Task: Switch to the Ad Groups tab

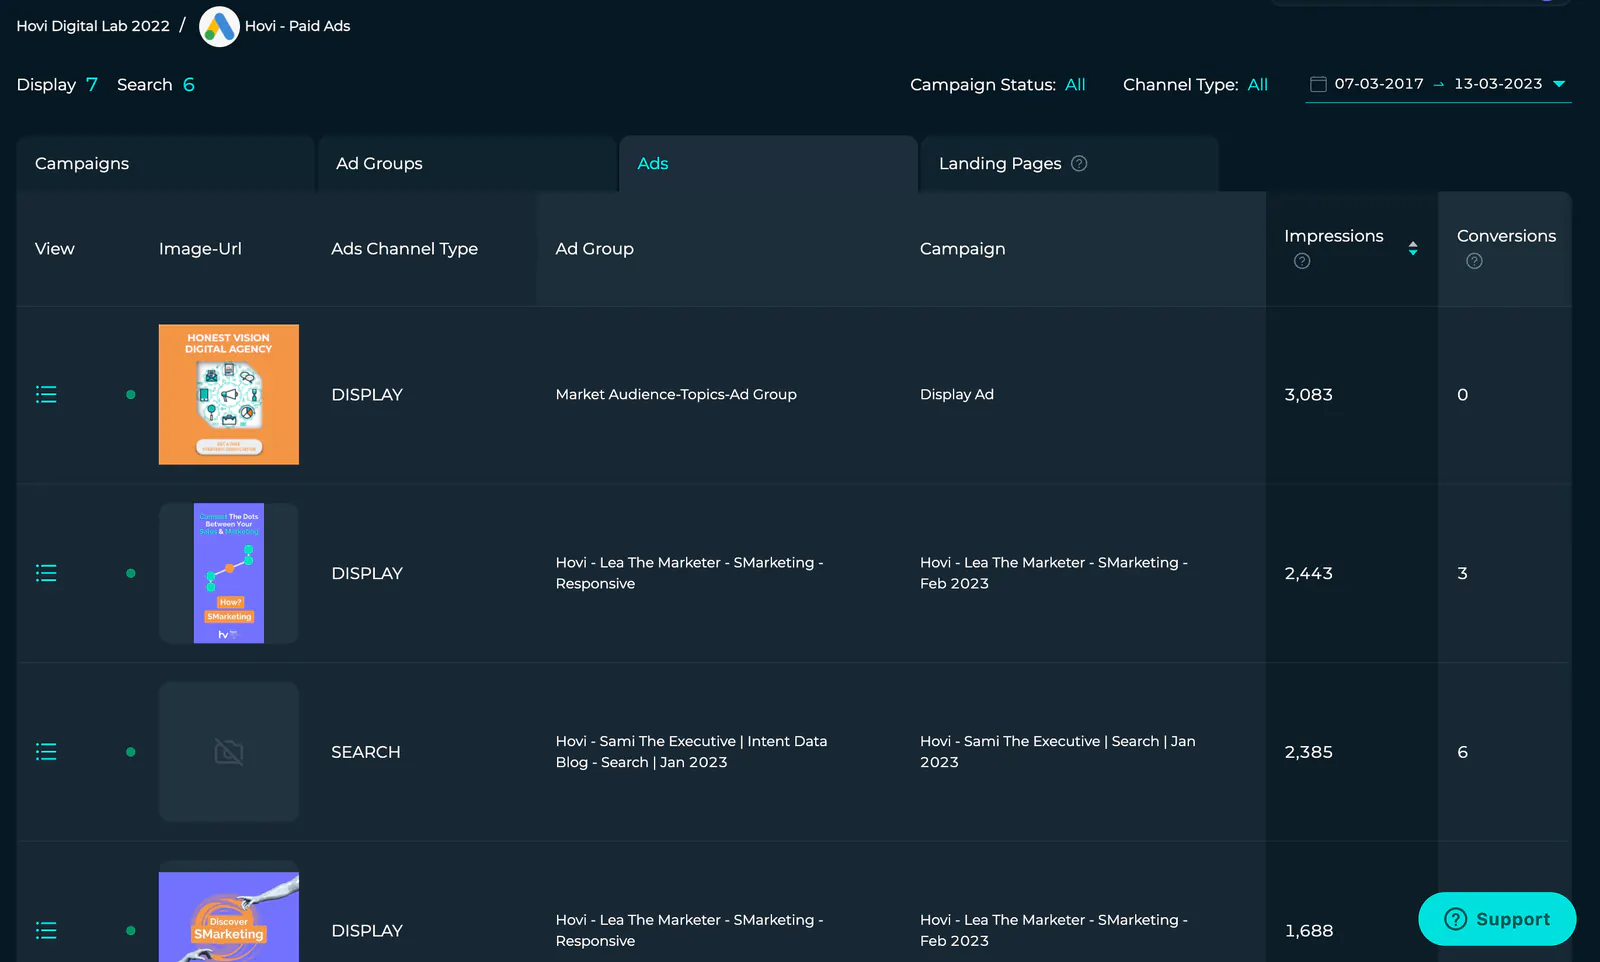Action: (x=467, y=164)
